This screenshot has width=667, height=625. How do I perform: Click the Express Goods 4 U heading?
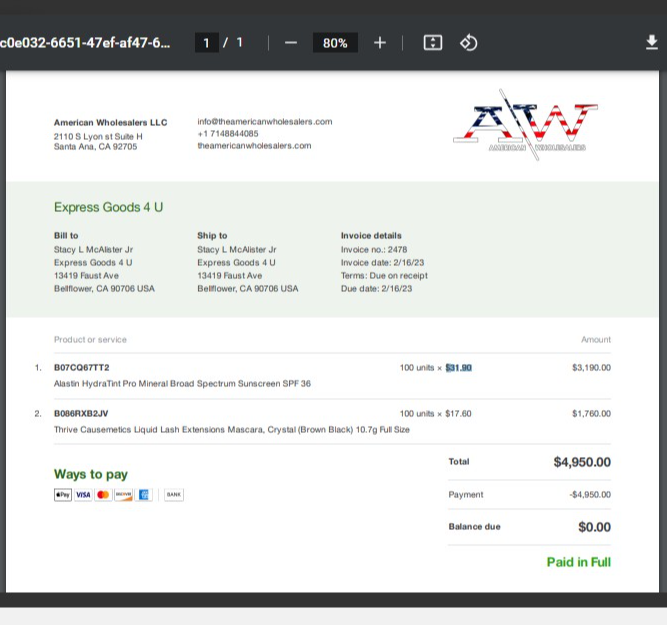(x=108, y=207)
